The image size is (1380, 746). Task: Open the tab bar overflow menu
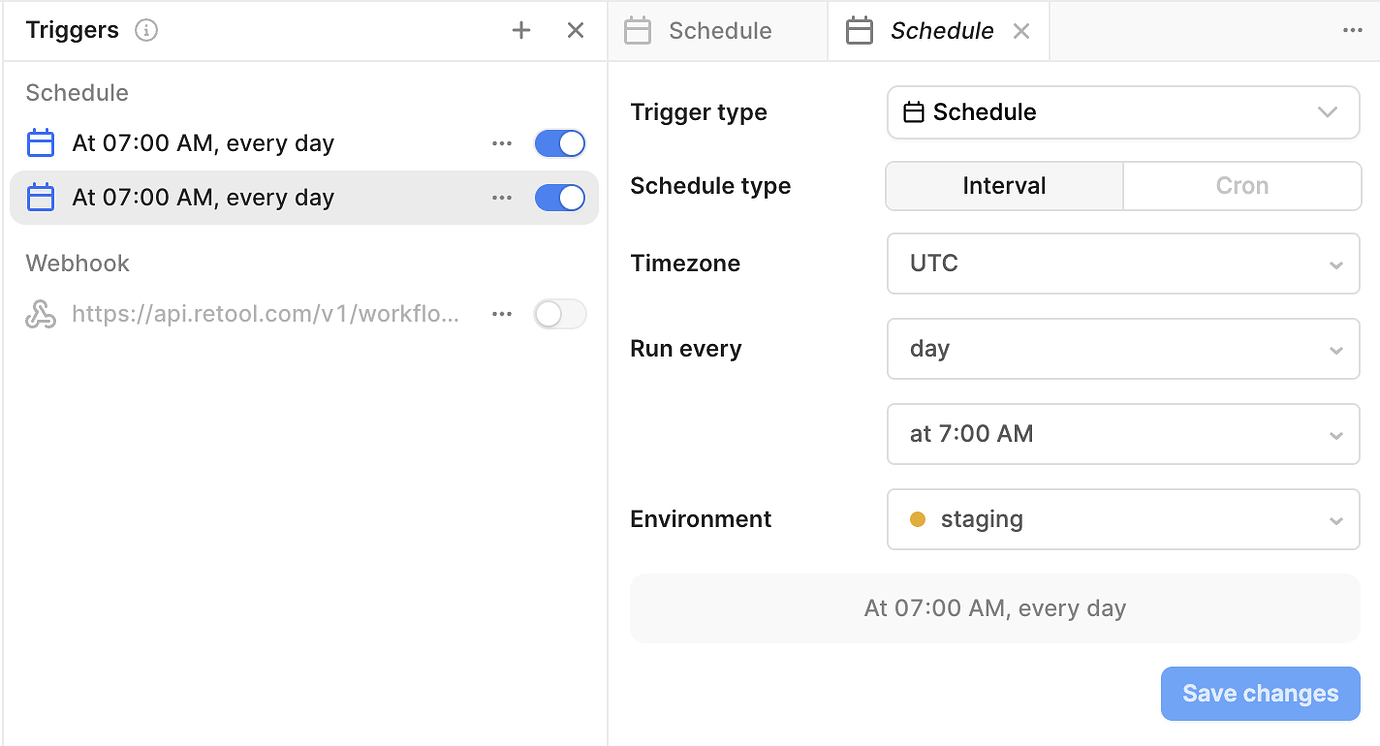(1352, 31)
